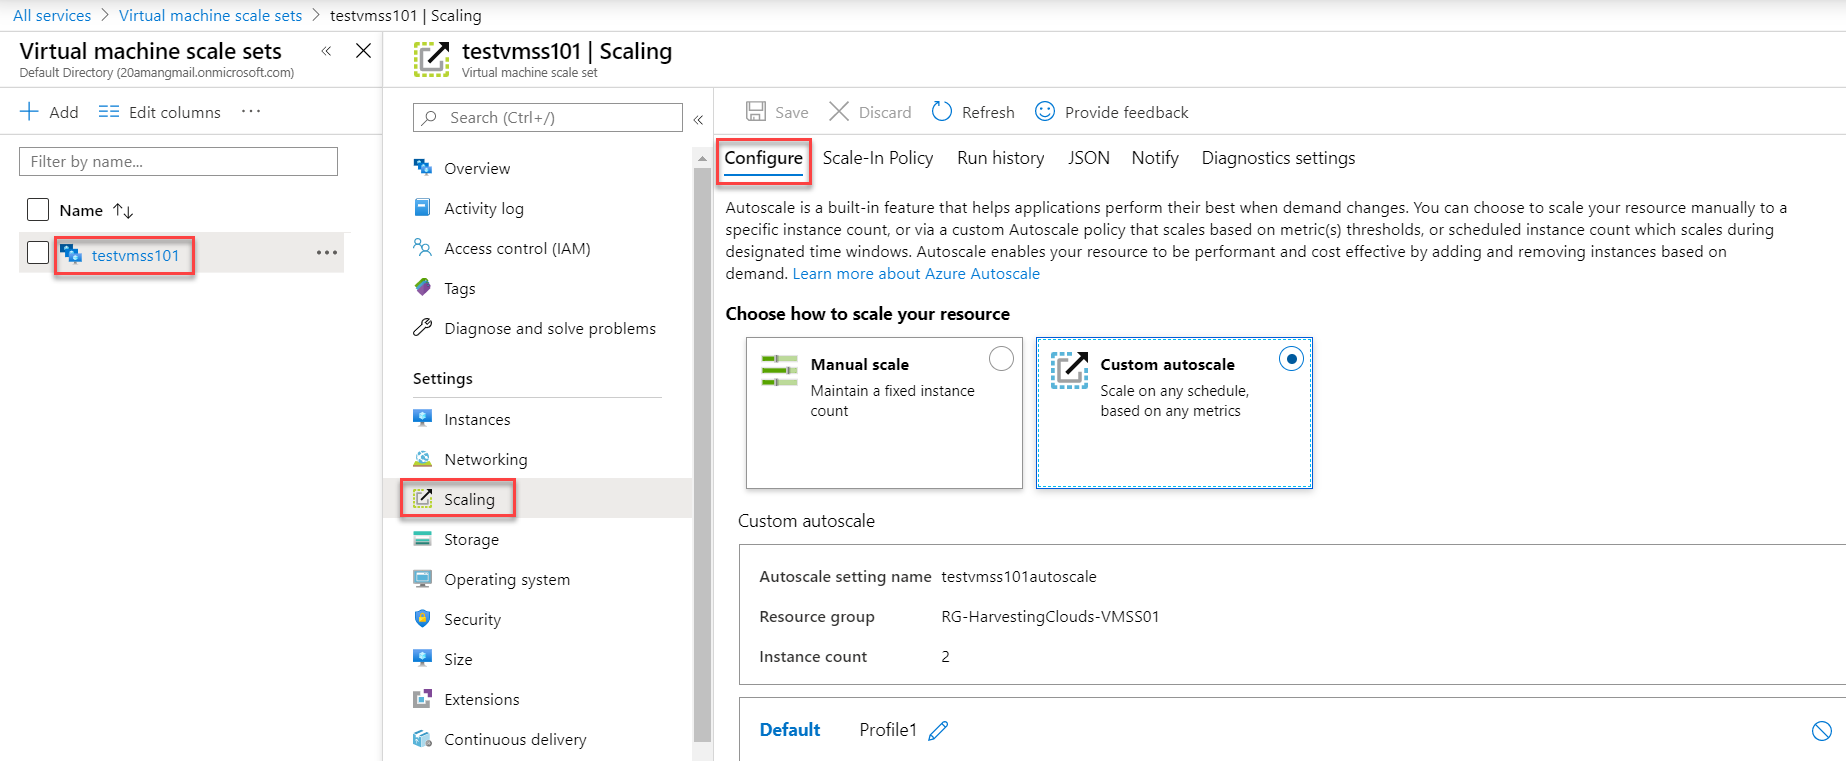Open Edit columns

(x=160, y=112)
